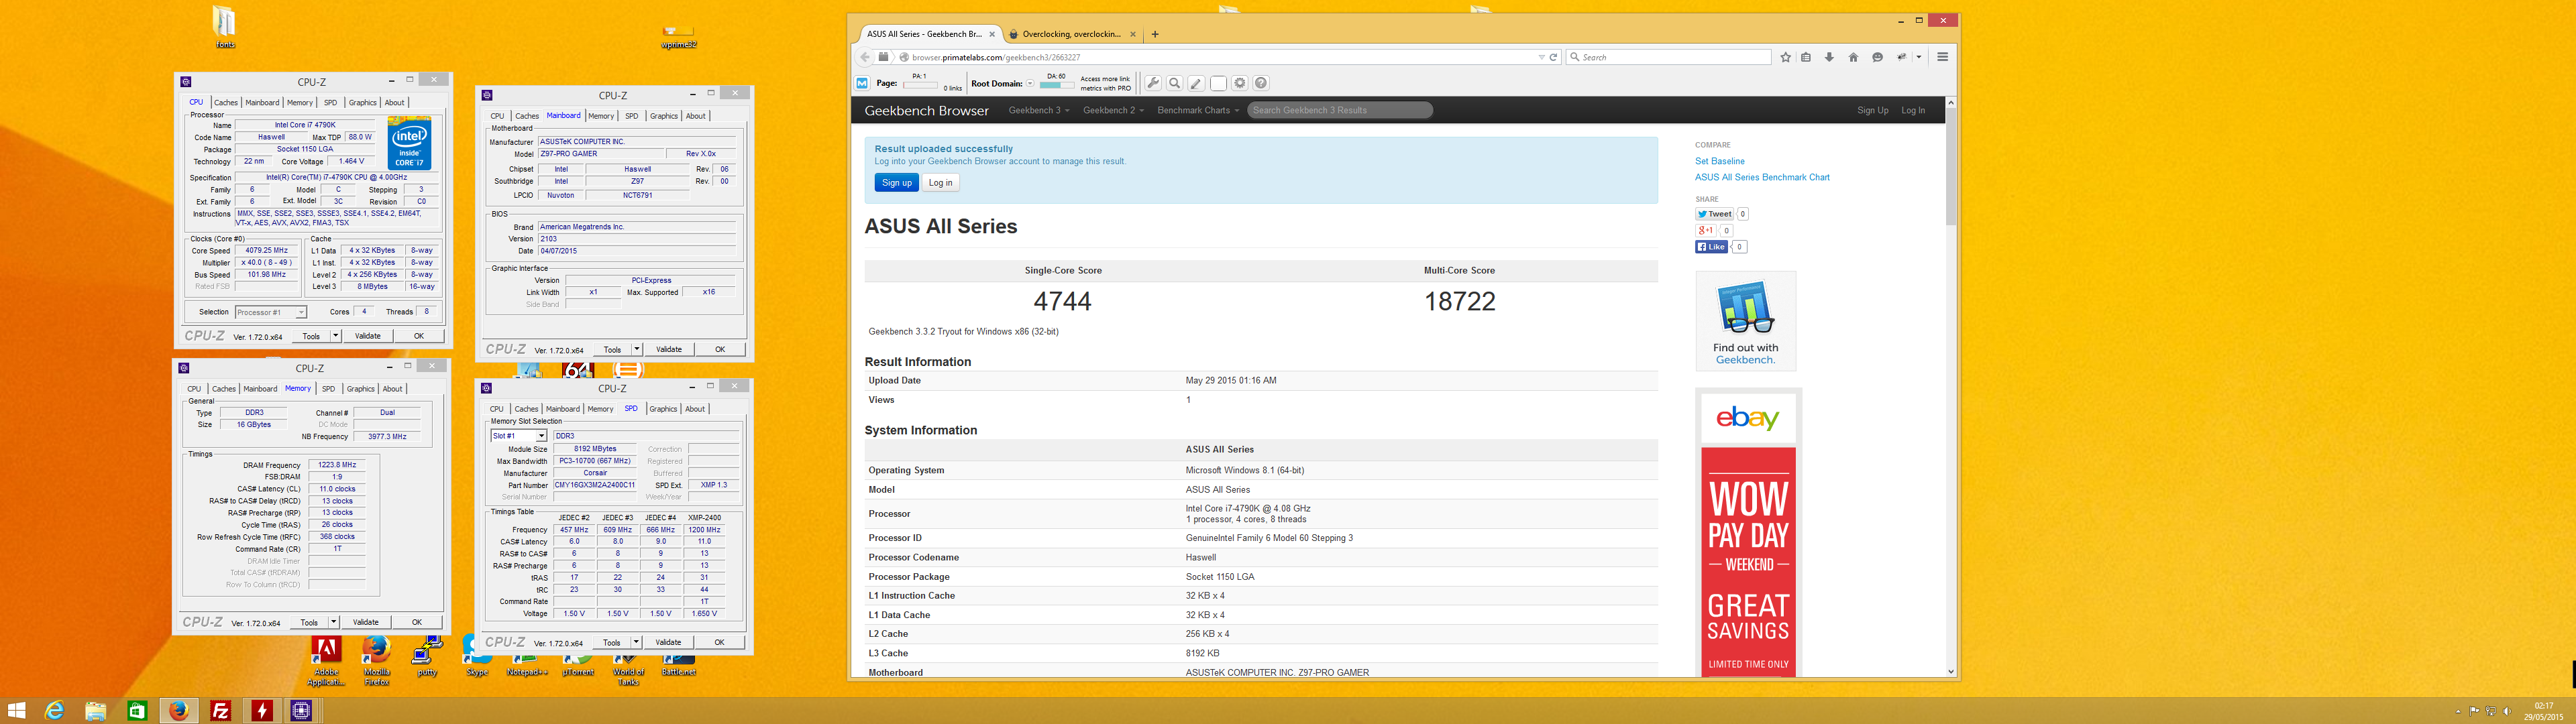Open File Explorer from the taskbar
The width and height of the screenshot is (2576, 724).
[x=95, y=711]
